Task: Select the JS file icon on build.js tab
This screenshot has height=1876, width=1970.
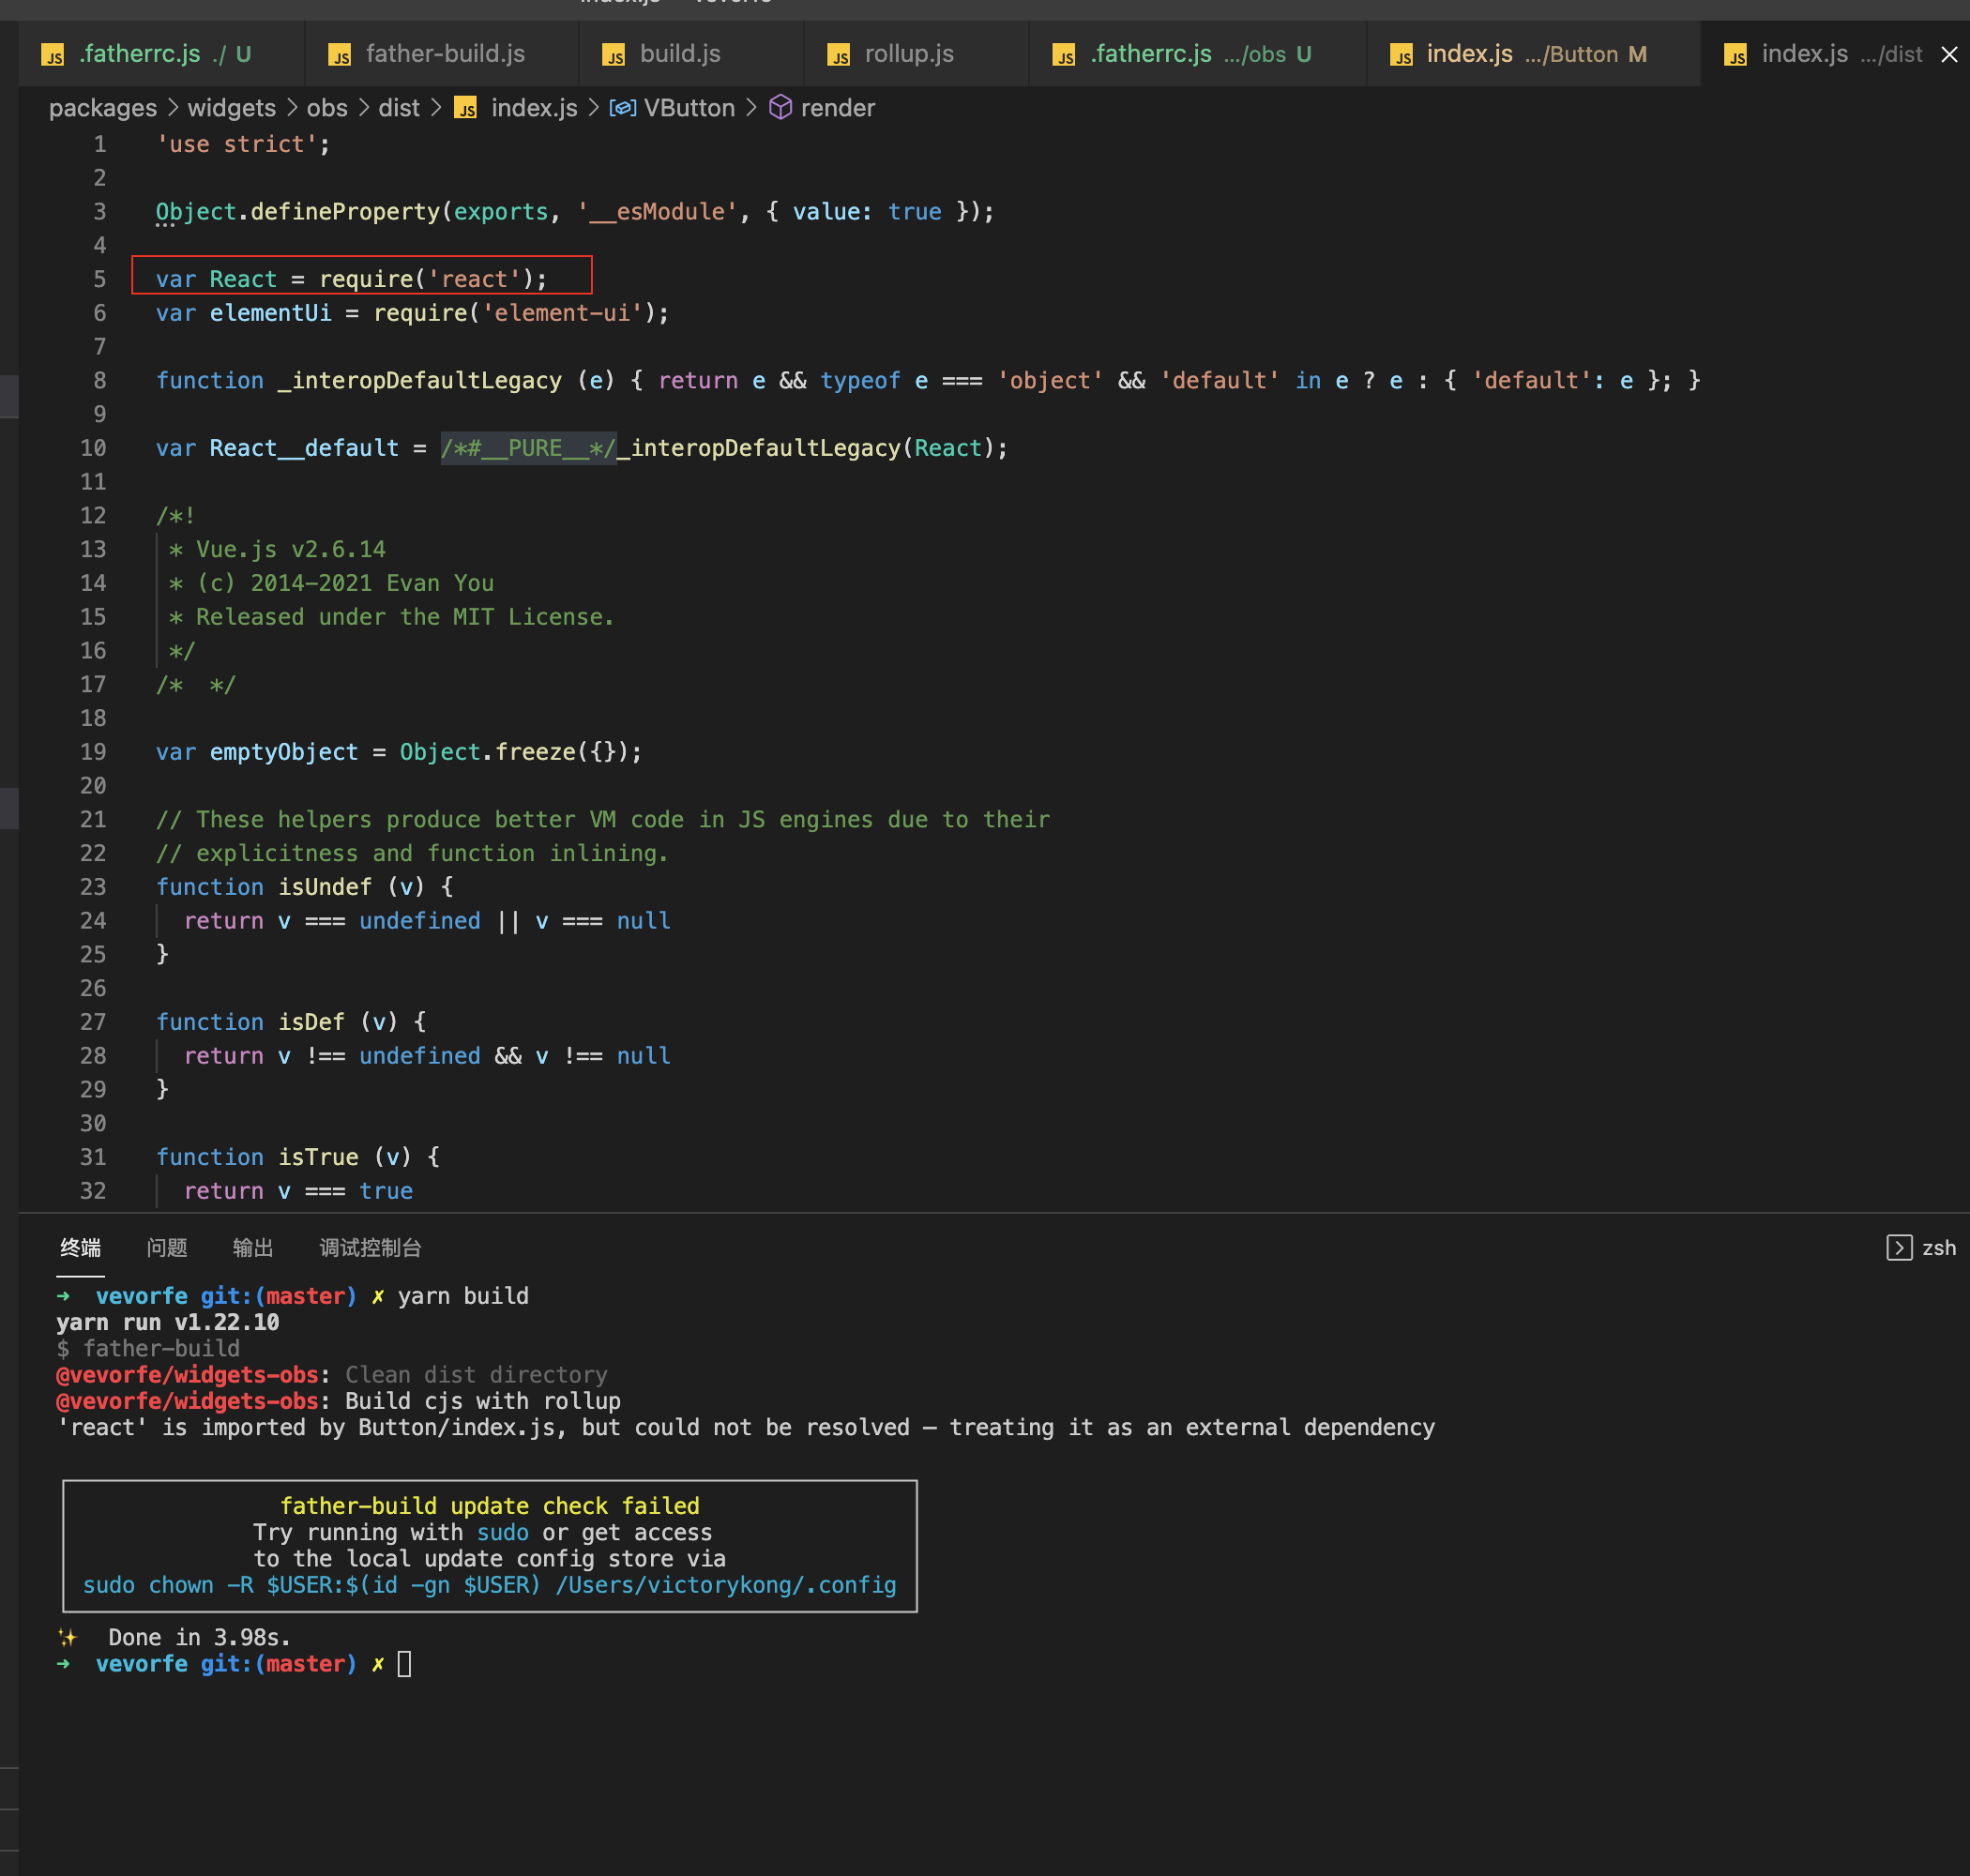Action: 615,54
